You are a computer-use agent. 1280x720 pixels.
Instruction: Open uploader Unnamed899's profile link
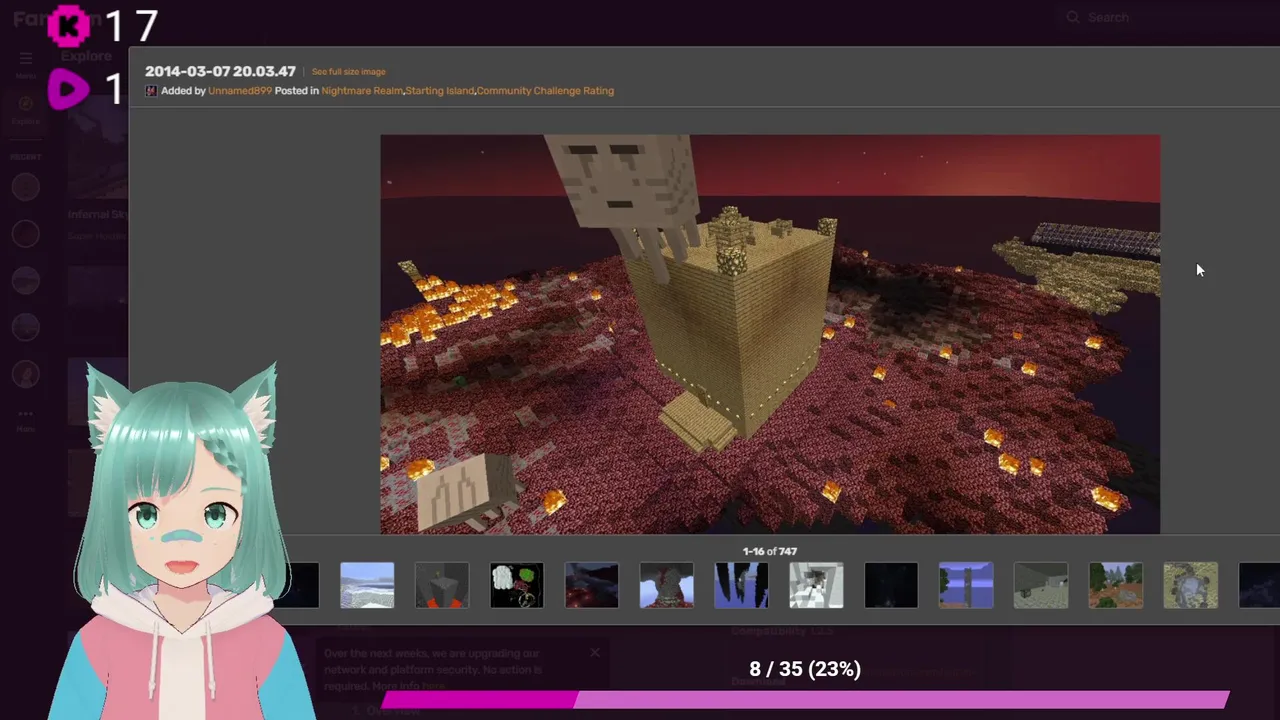tap(240, 91)
